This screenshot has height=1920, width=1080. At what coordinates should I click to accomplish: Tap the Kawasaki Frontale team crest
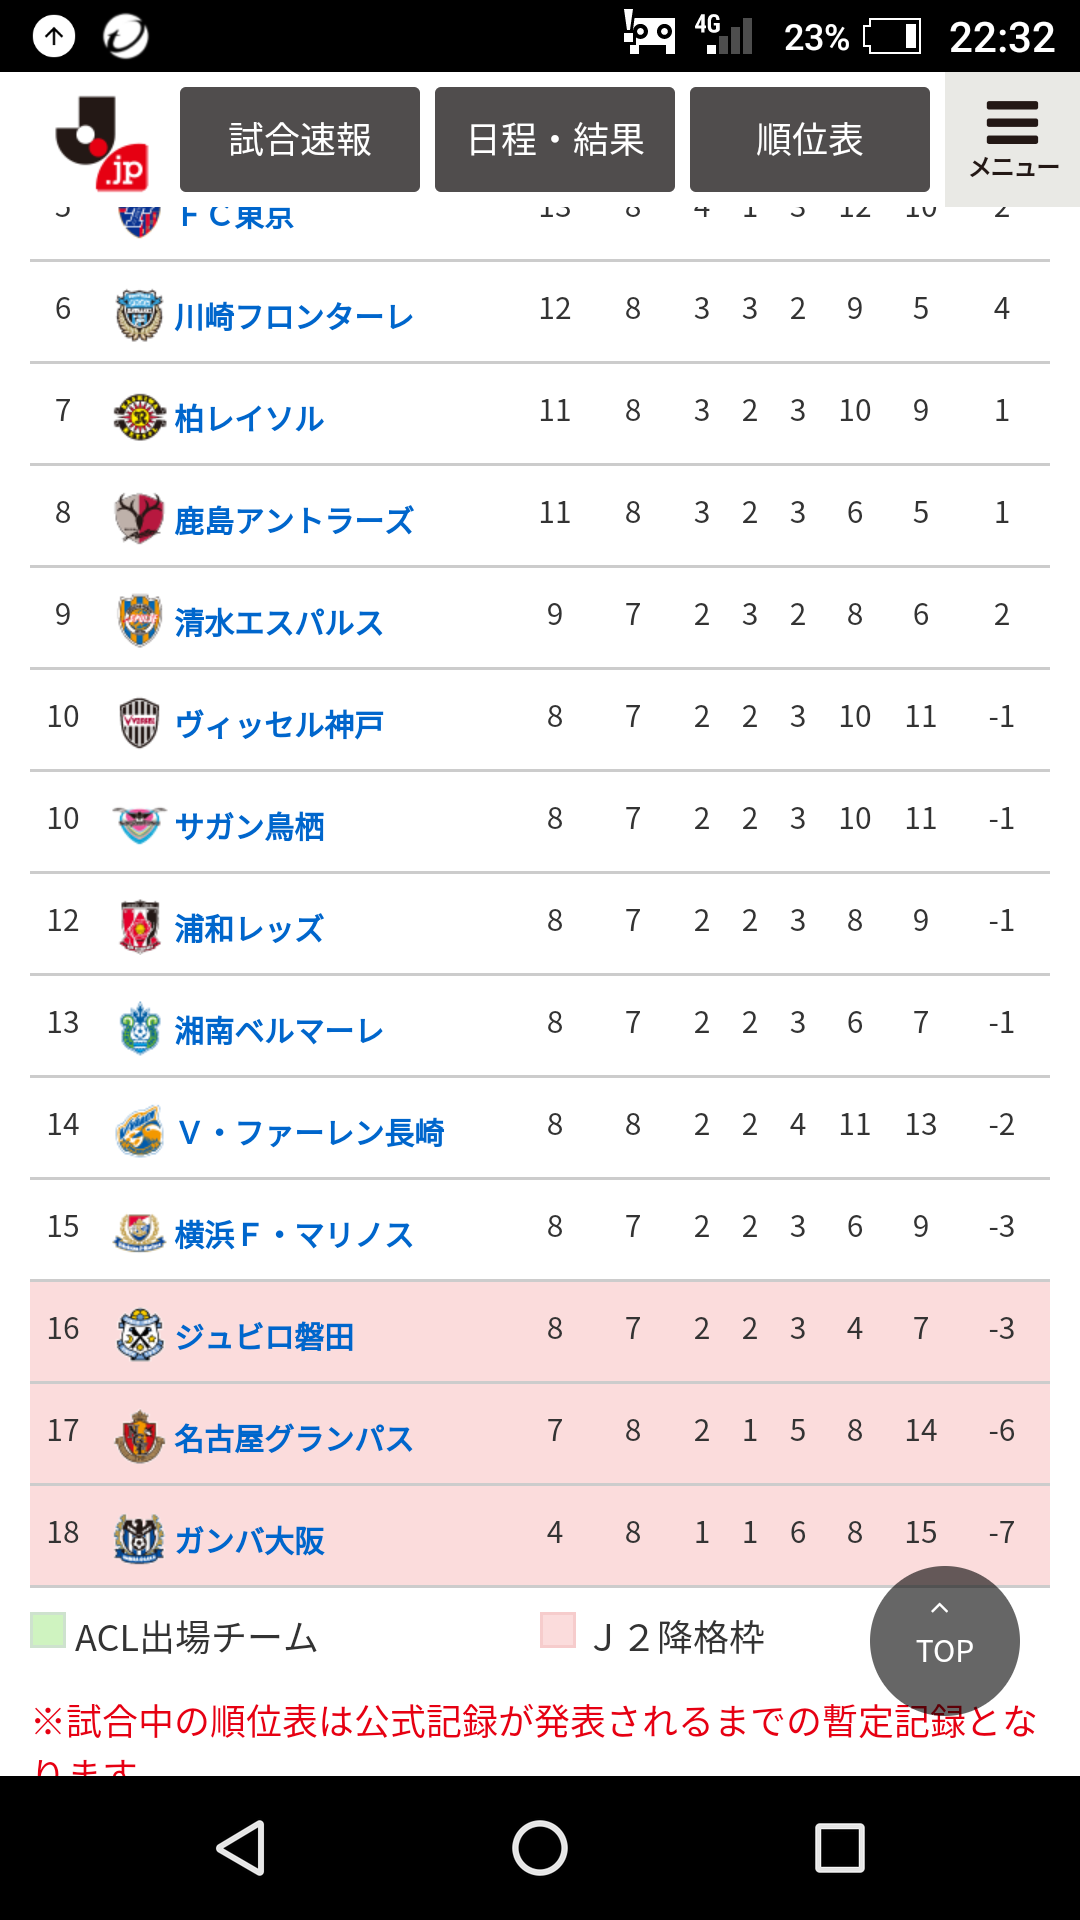(x=139, y=315)
